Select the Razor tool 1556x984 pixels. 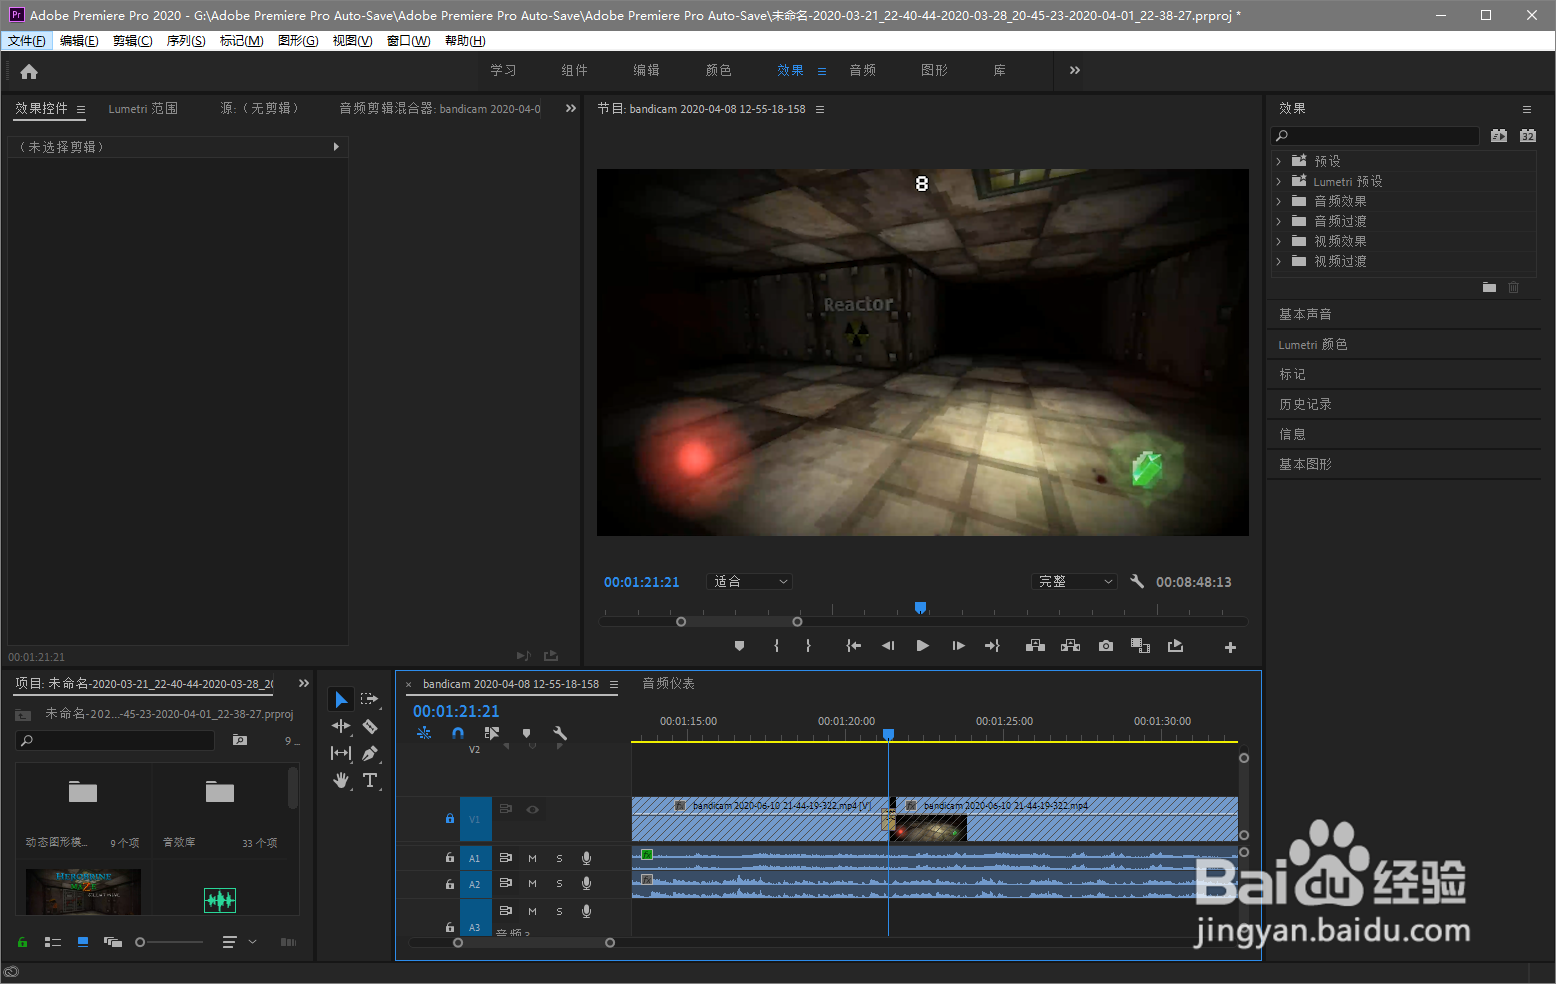(x=370, y=726)
